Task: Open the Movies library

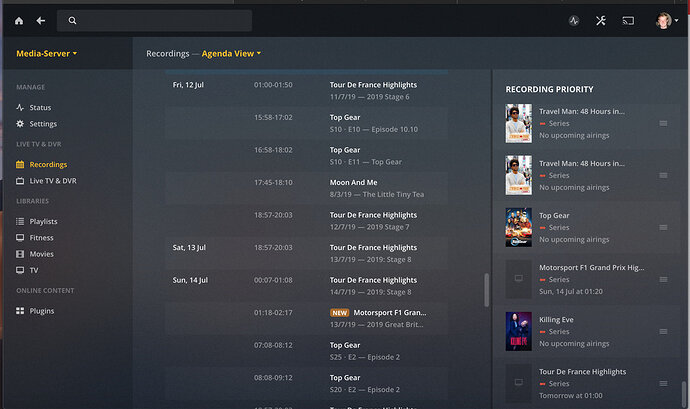Action: click(41, 254)
